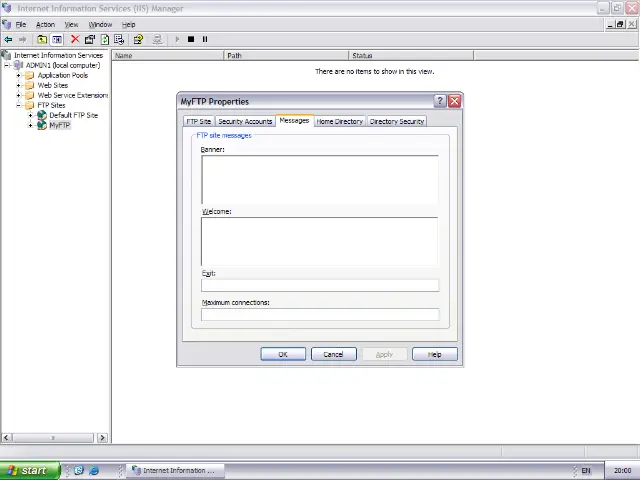Screen dimensions: 640x480
Task: Select Internet Information Services root label
Action: coord(58,55)
